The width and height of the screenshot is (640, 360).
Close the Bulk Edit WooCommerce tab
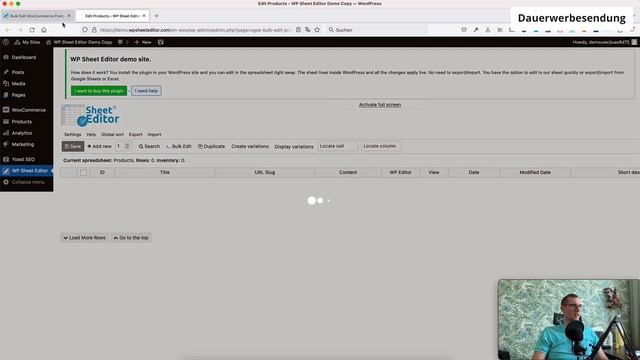click(69, 16)
